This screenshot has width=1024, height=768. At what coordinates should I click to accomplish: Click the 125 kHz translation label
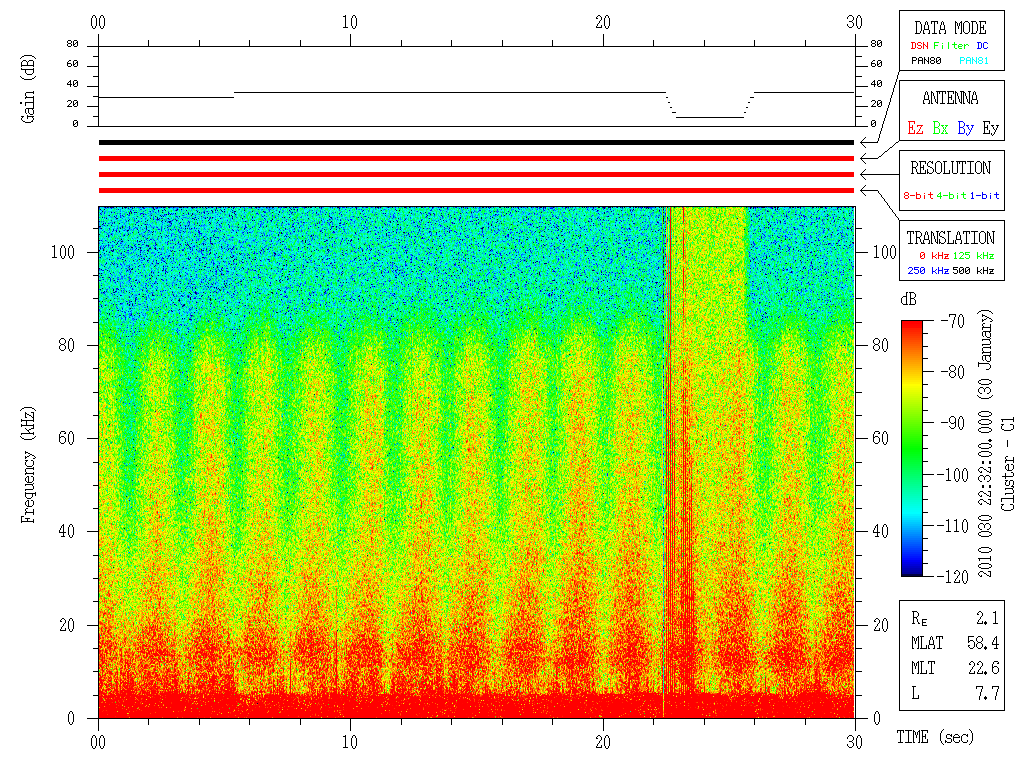[973, 255]
